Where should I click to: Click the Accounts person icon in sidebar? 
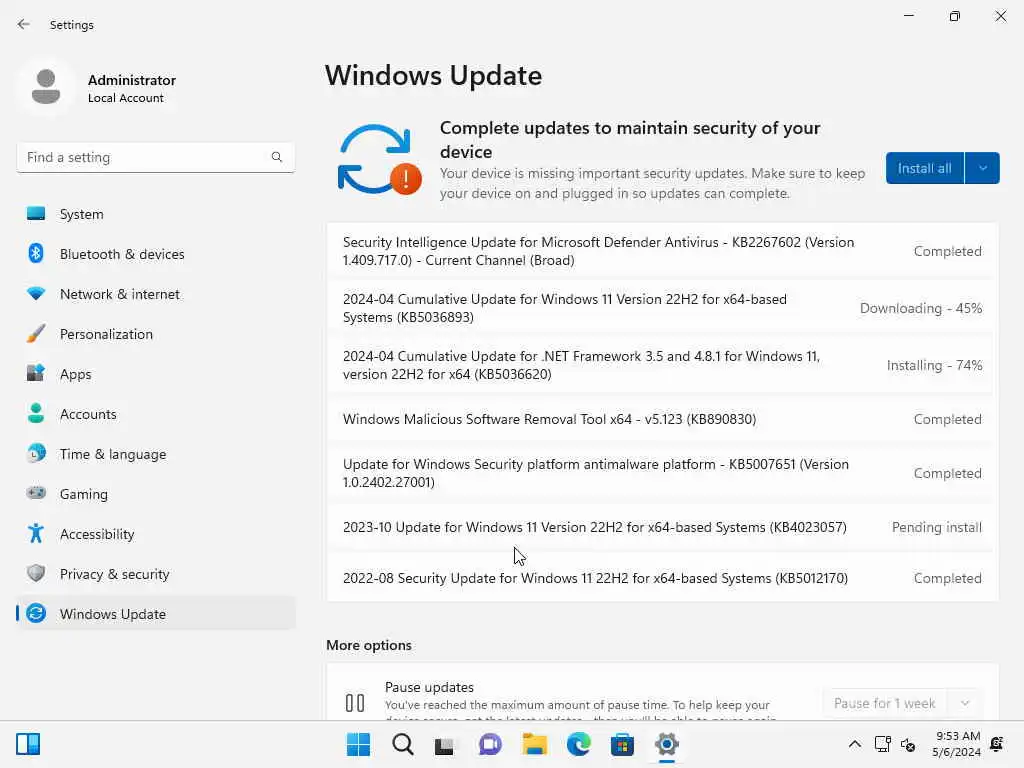36,413
